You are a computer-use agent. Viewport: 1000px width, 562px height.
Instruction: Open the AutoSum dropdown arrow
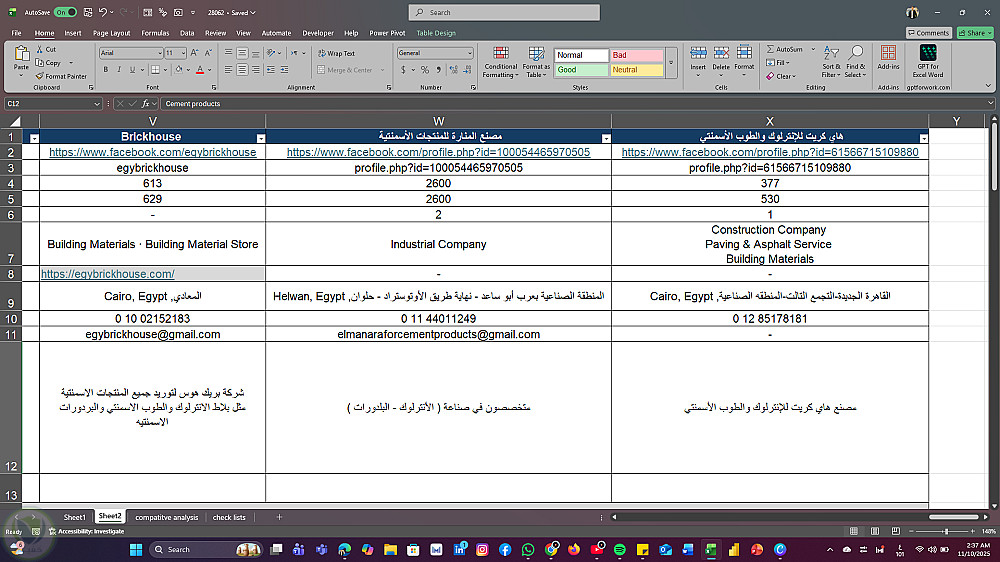click(813, 49)
